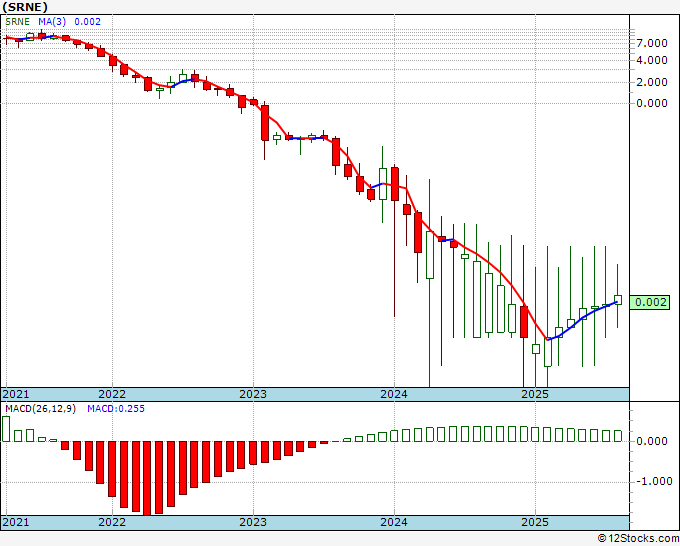Click the 2025 label on price chart time axis
Viewport: 680px width, 546px height.
coord(535,394)
